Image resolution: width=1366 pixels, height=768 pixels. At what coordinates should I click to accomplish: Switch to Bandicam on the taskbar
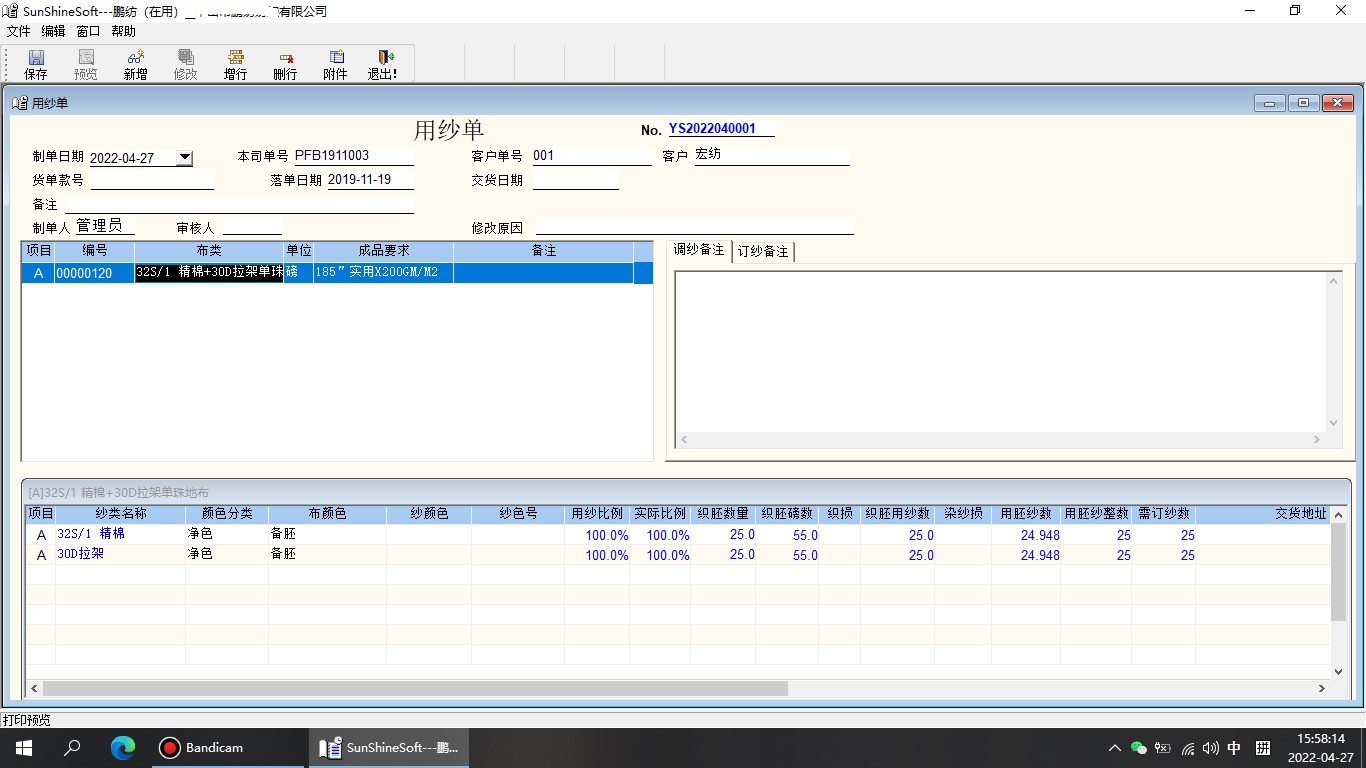point(229,748)
